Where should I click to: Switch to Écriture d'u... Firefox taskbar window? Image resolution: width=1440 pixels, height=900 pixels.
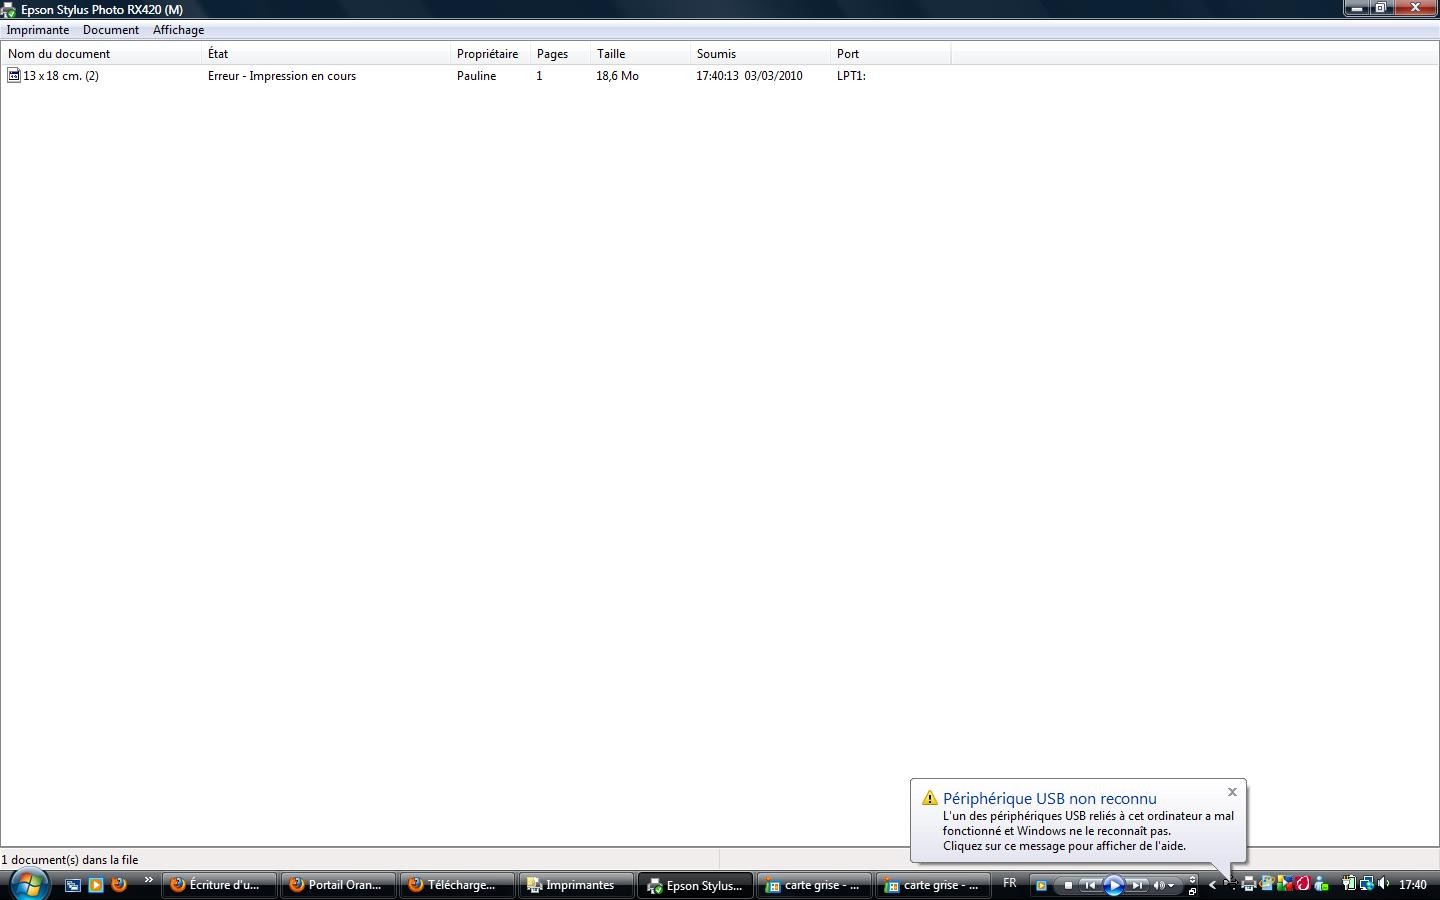(219, 885)
